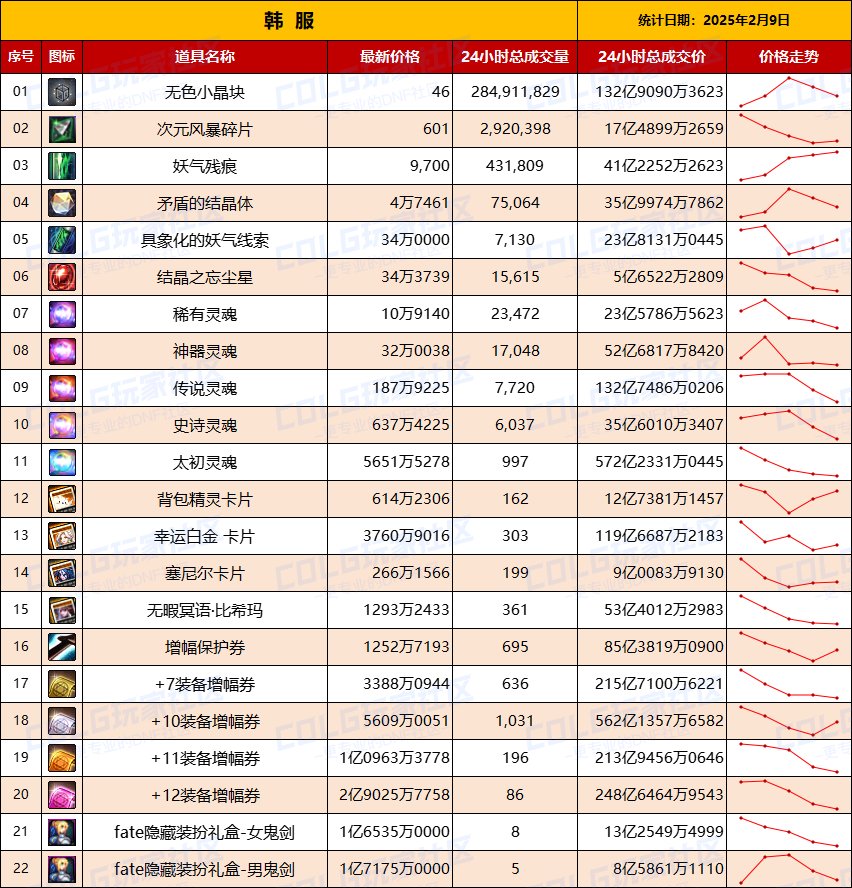Click row number 22
The image size is (852, 888).
[x=21, y=869]
